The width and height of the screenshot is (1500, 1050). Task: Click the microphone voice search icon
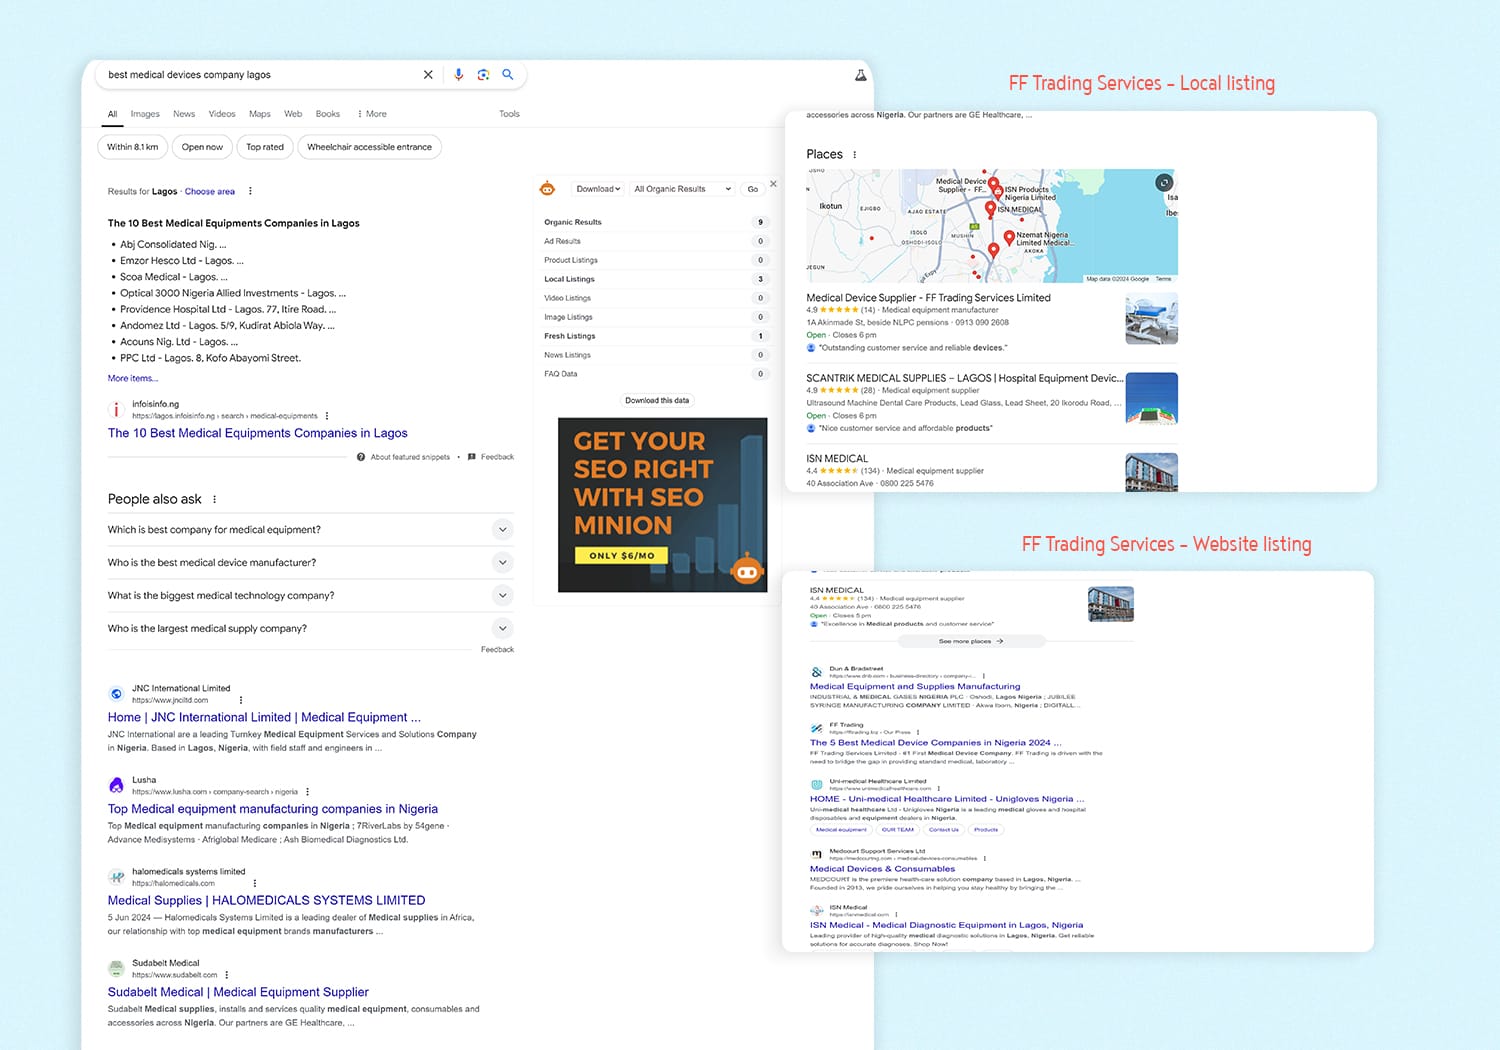[458, 75]
